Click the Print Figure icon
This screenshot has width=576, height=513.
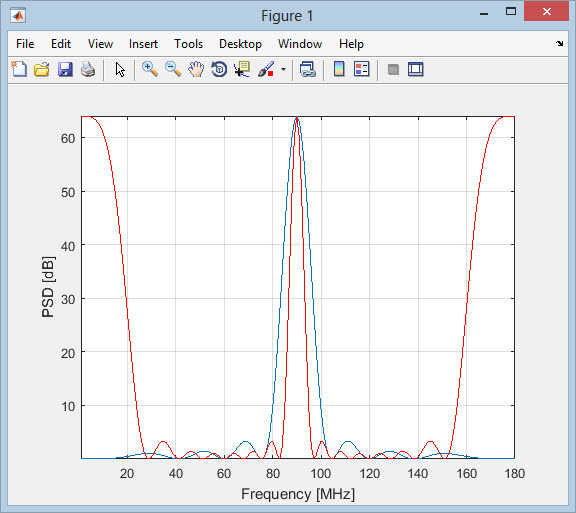[88, 69]
